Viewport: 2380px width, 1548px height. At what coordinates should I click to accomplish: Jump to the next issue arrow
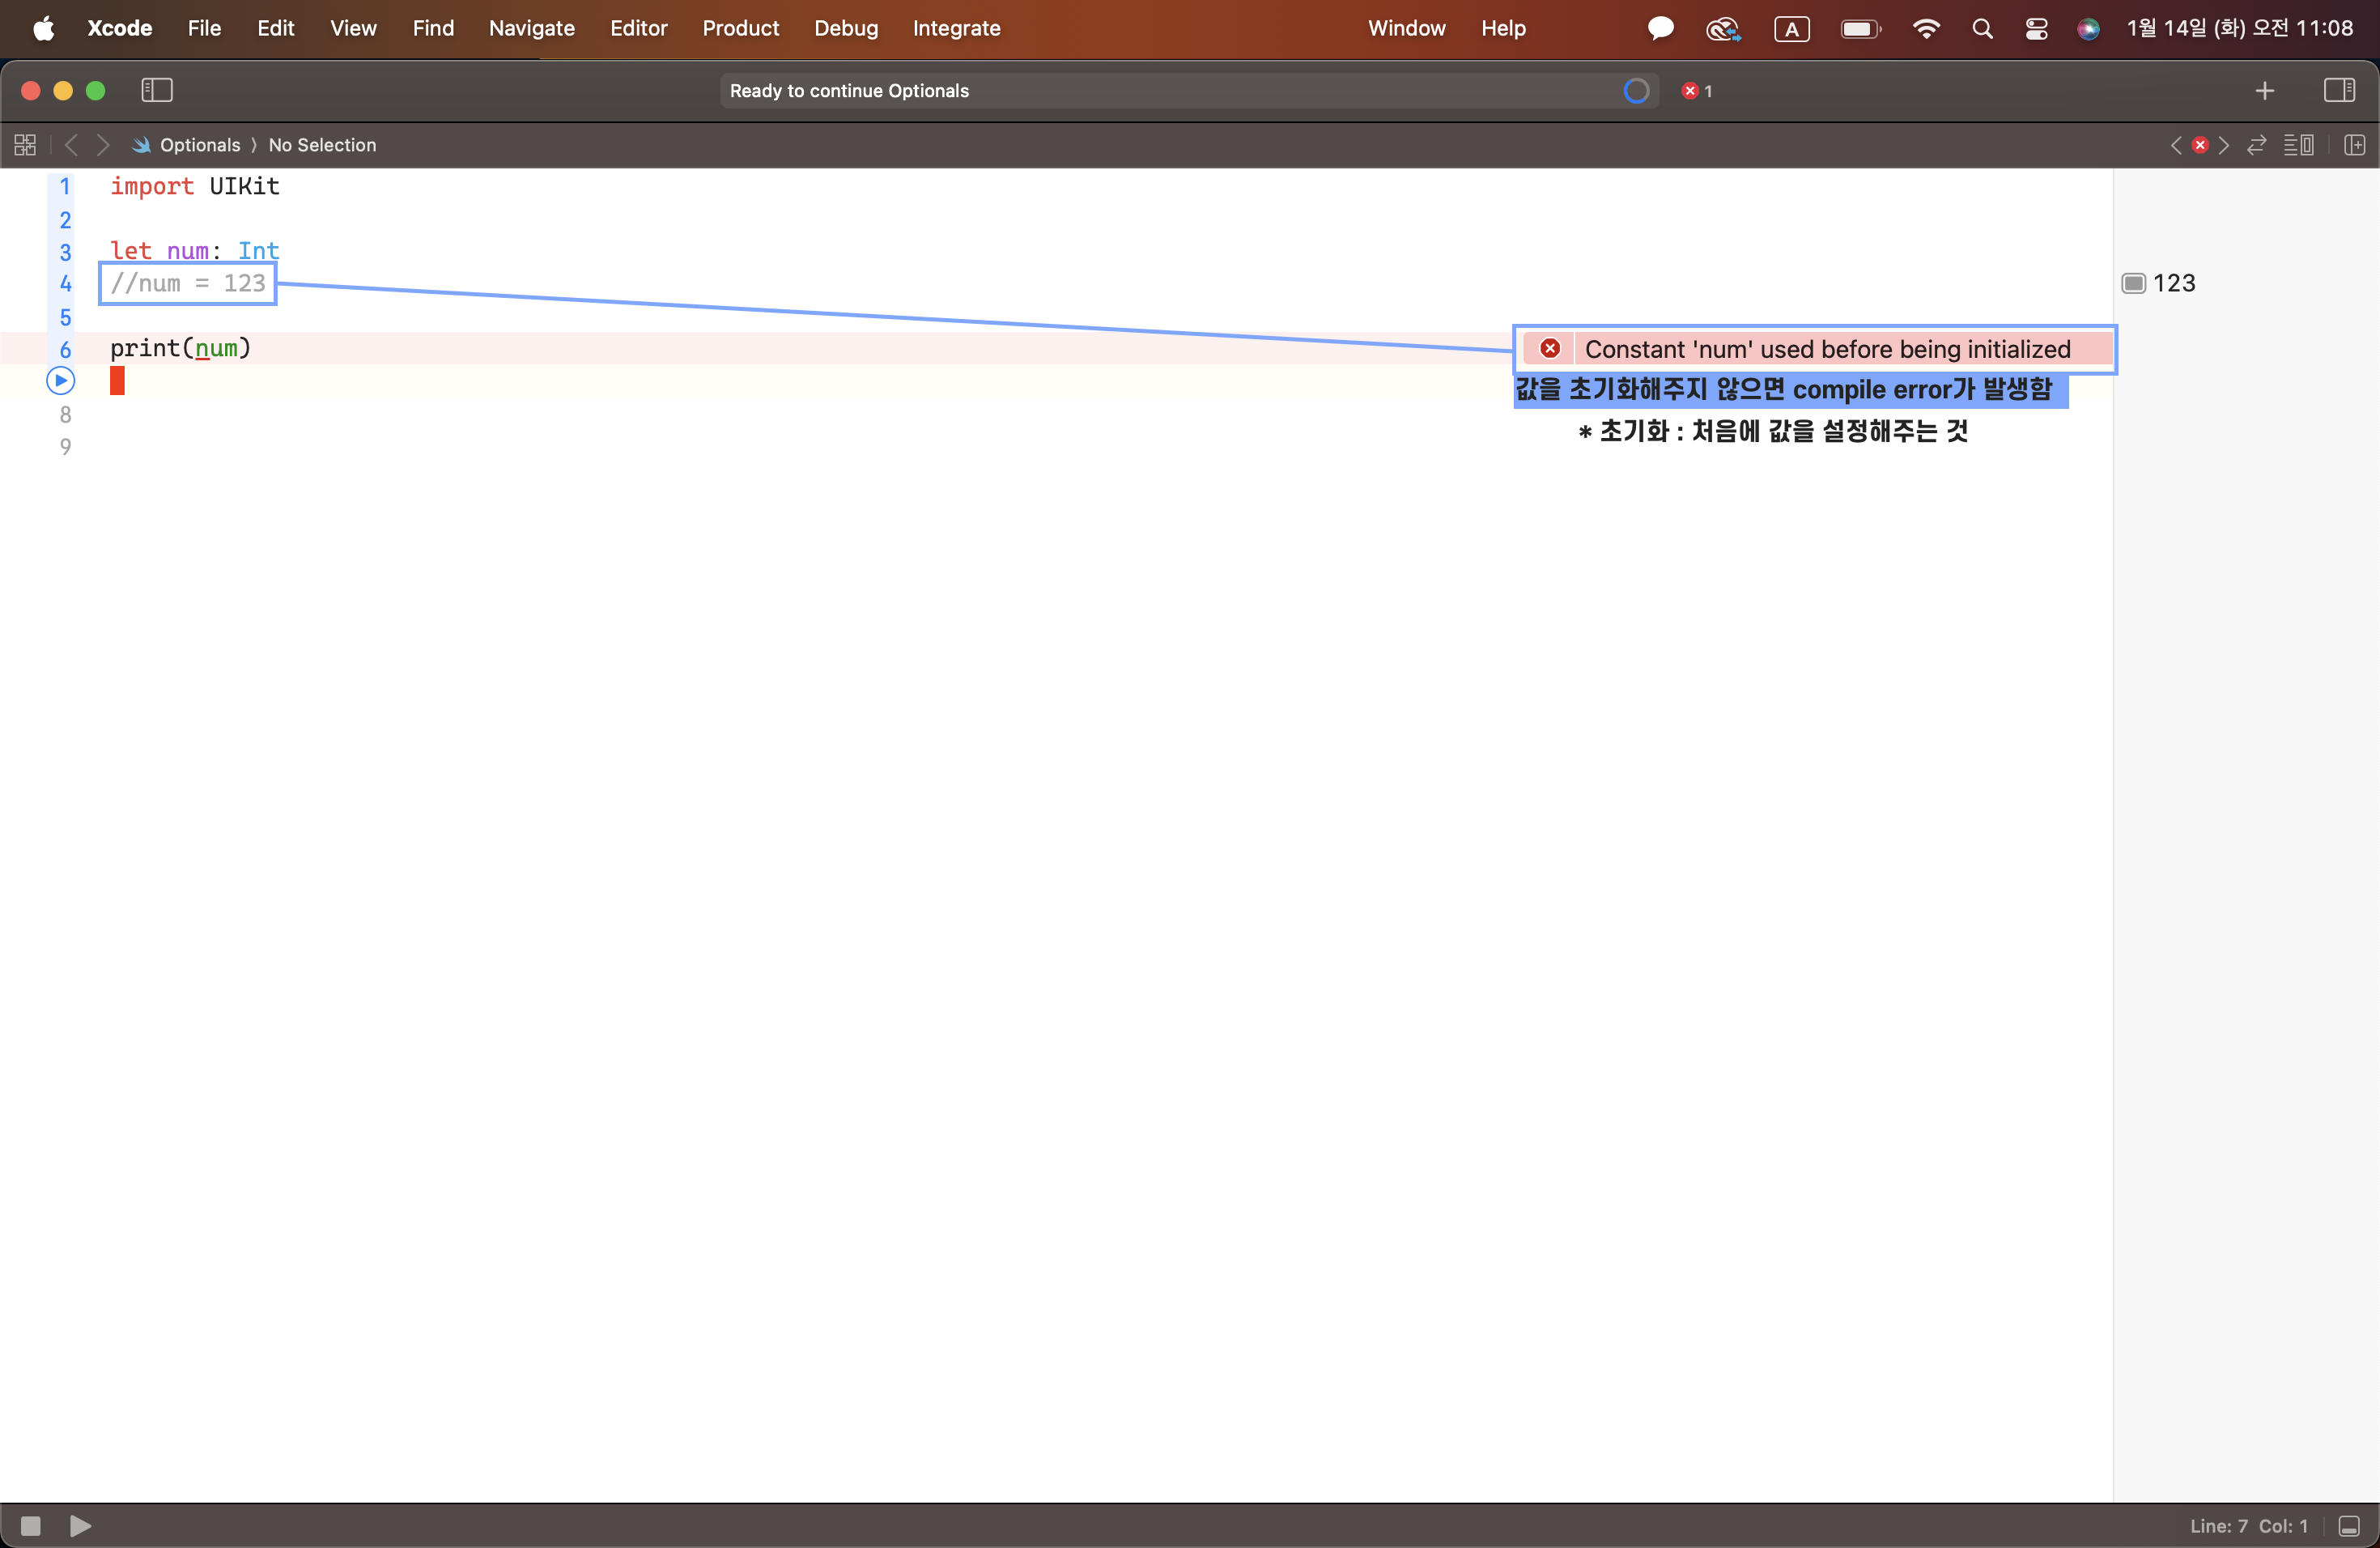(x=2224, y=145)
